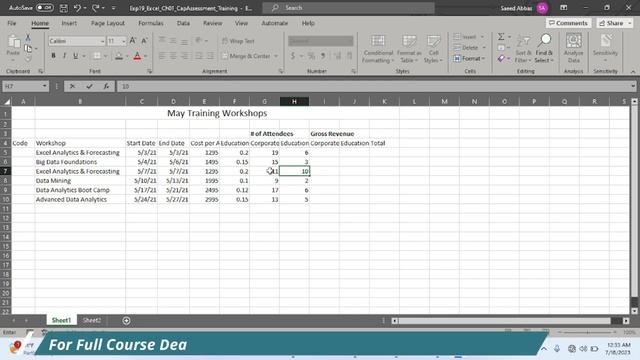The image size is (640, 360).
Task: Toggle the AutoSave switch
Action: tap(44, 8)
